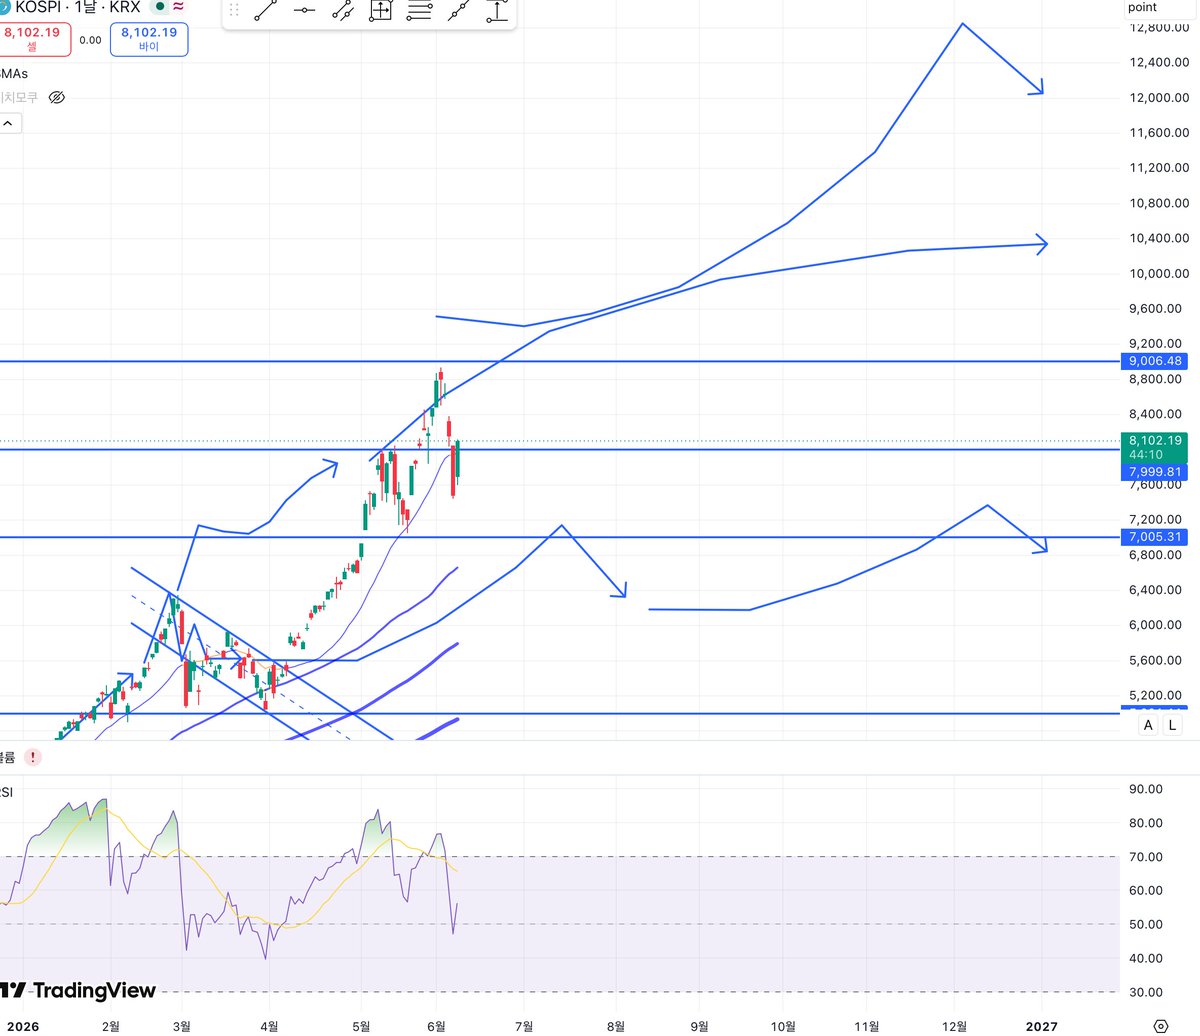
Task: Click the 12월 time axis label
Action: [956, 1026]
